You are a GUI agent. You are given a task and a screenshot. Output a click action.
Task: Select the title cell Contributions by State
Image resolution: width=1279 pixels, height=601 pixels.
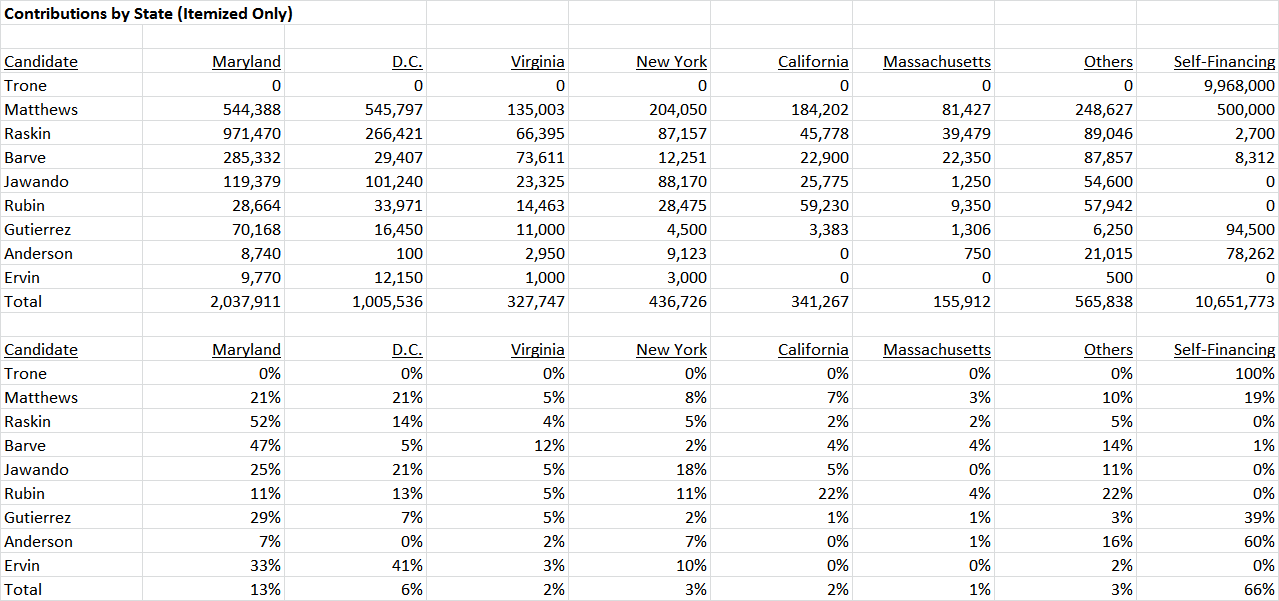point(148,14)
